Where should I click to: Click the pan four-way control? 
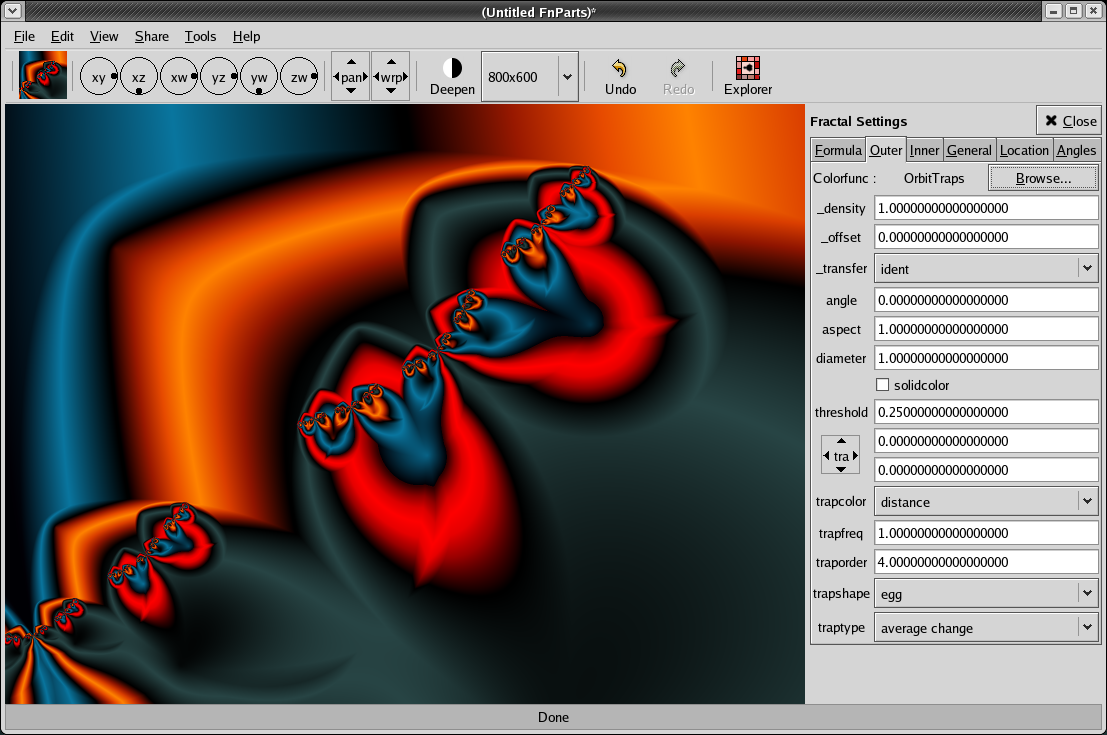350,77
